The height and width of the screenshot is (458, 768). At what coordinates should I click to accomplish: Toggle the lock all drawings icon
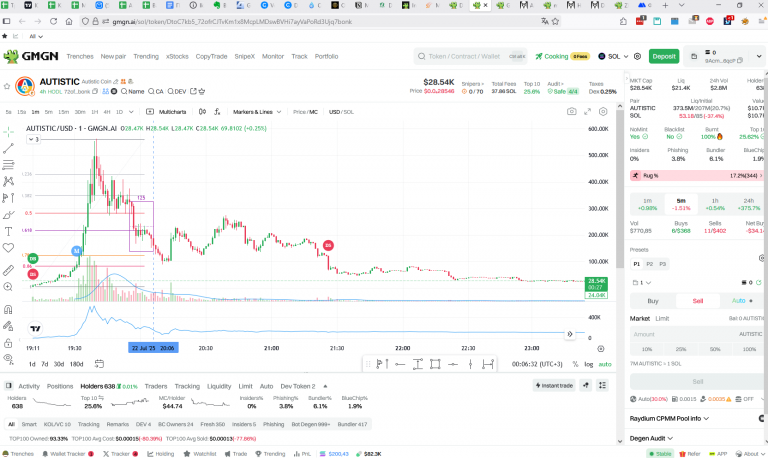coord(8,343)
